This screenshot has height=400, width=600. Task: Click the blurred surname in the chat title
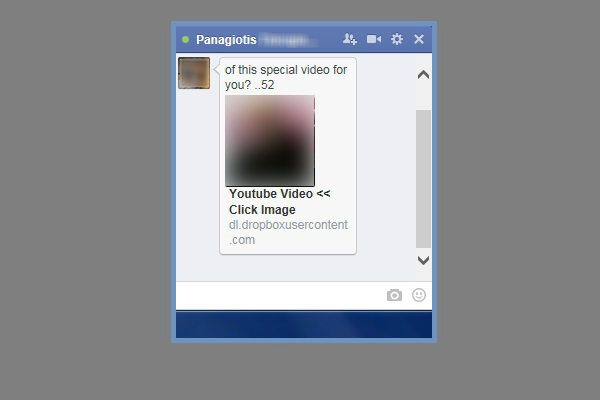(x=289, y=40)
